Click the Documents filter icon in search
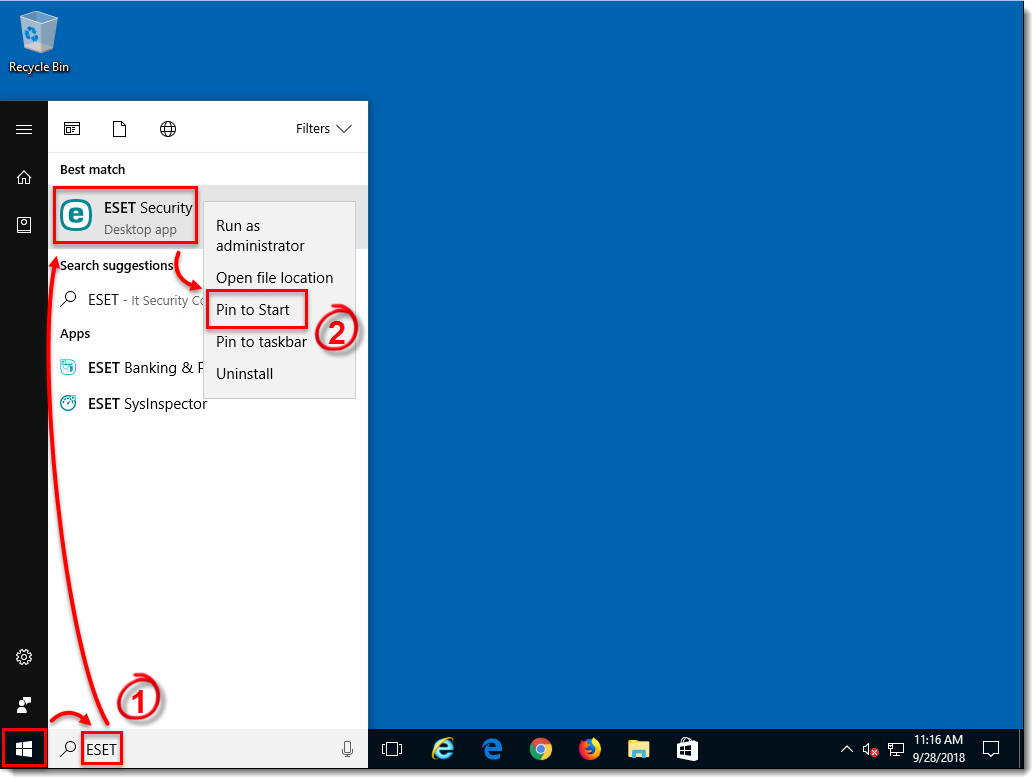Screen dimensions: 1033x778 pos(119,128)
